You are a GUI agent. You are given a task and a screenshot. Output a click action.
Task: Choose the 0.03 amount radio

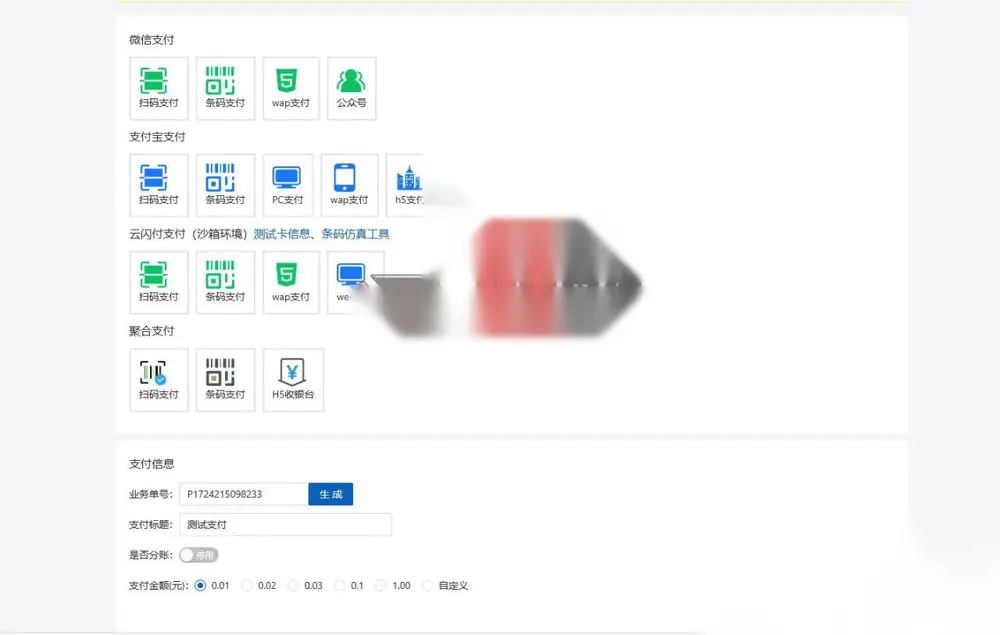[x=293, y=585]
